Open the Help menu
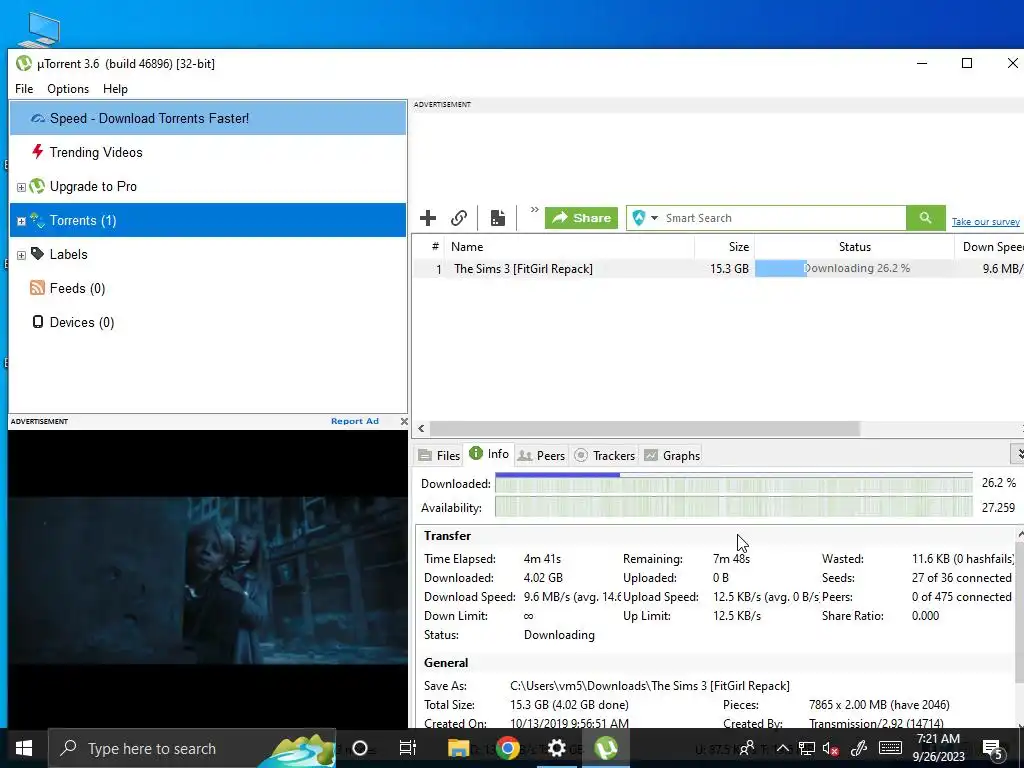The image size is (1024, 768). [115, 89]
